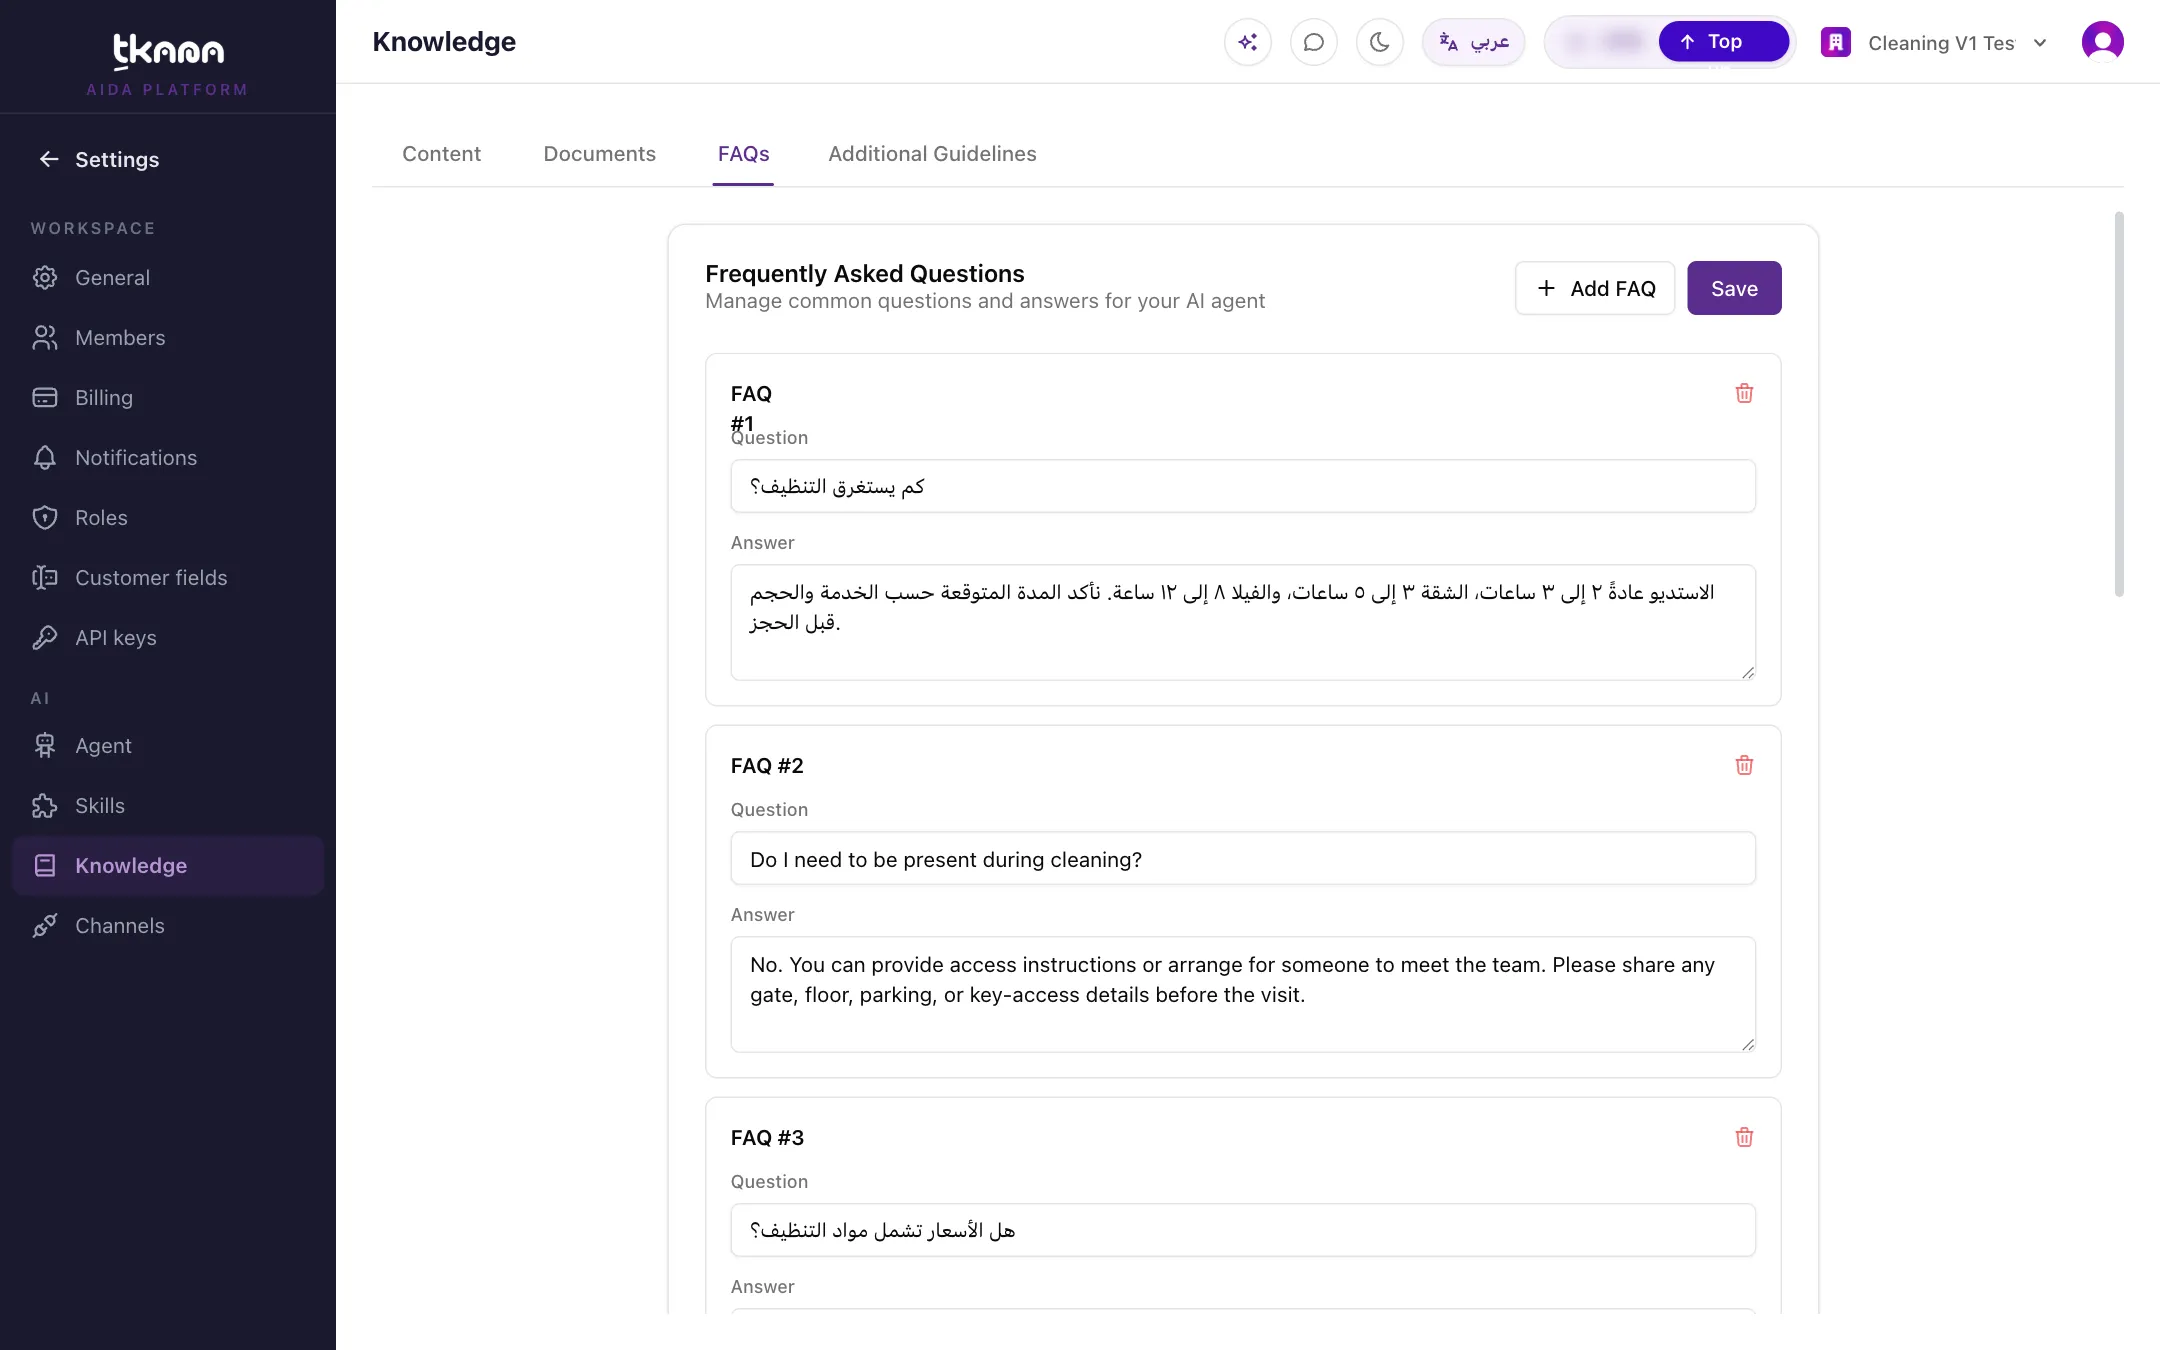Open API keys page

point(168,638)
